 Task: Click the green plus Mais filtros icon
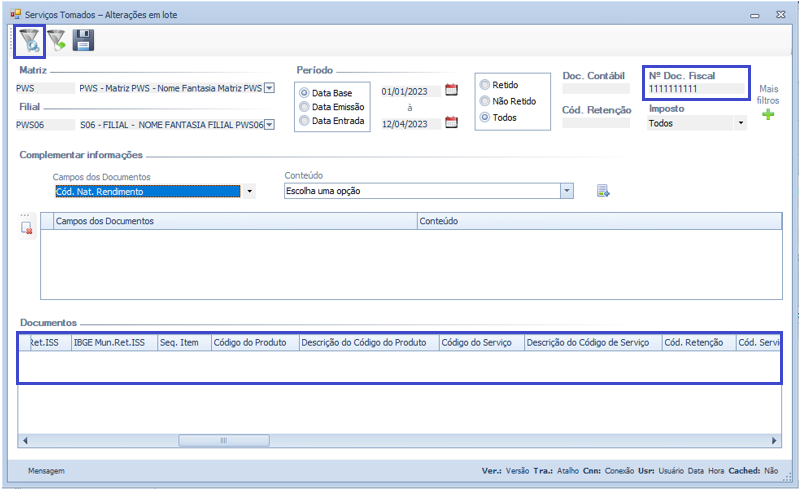[x=768, y=114]
